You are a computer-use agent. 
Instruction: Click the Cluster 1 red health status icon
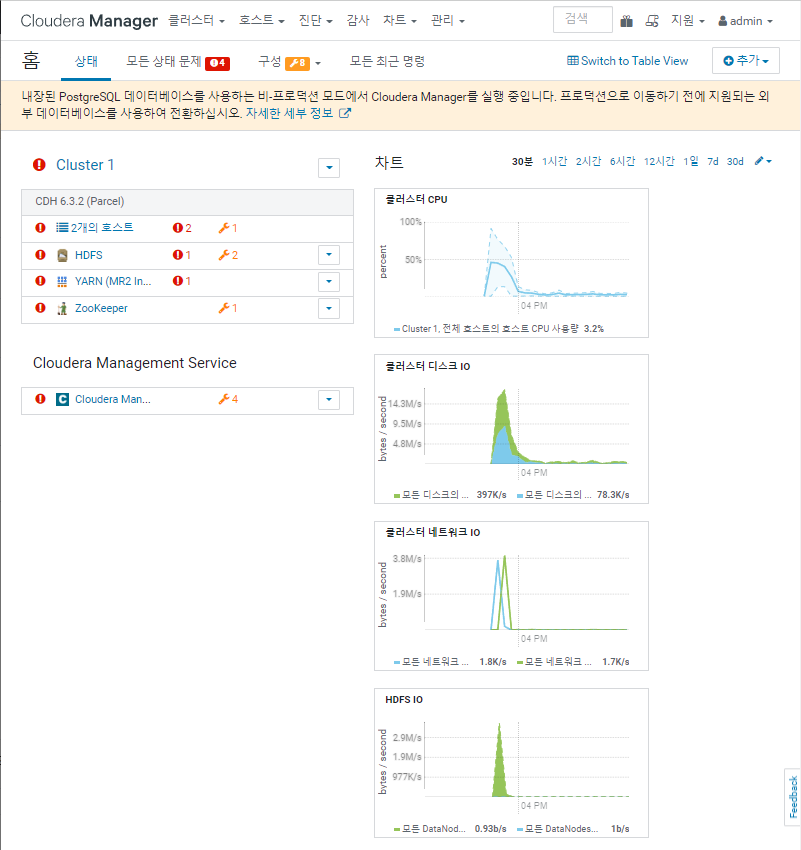pos(39,164)
